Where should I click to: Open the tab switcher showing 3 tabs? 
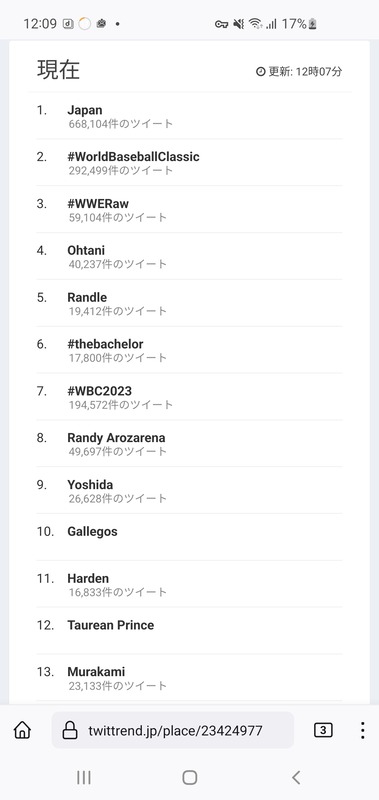(x=323, y=730)
